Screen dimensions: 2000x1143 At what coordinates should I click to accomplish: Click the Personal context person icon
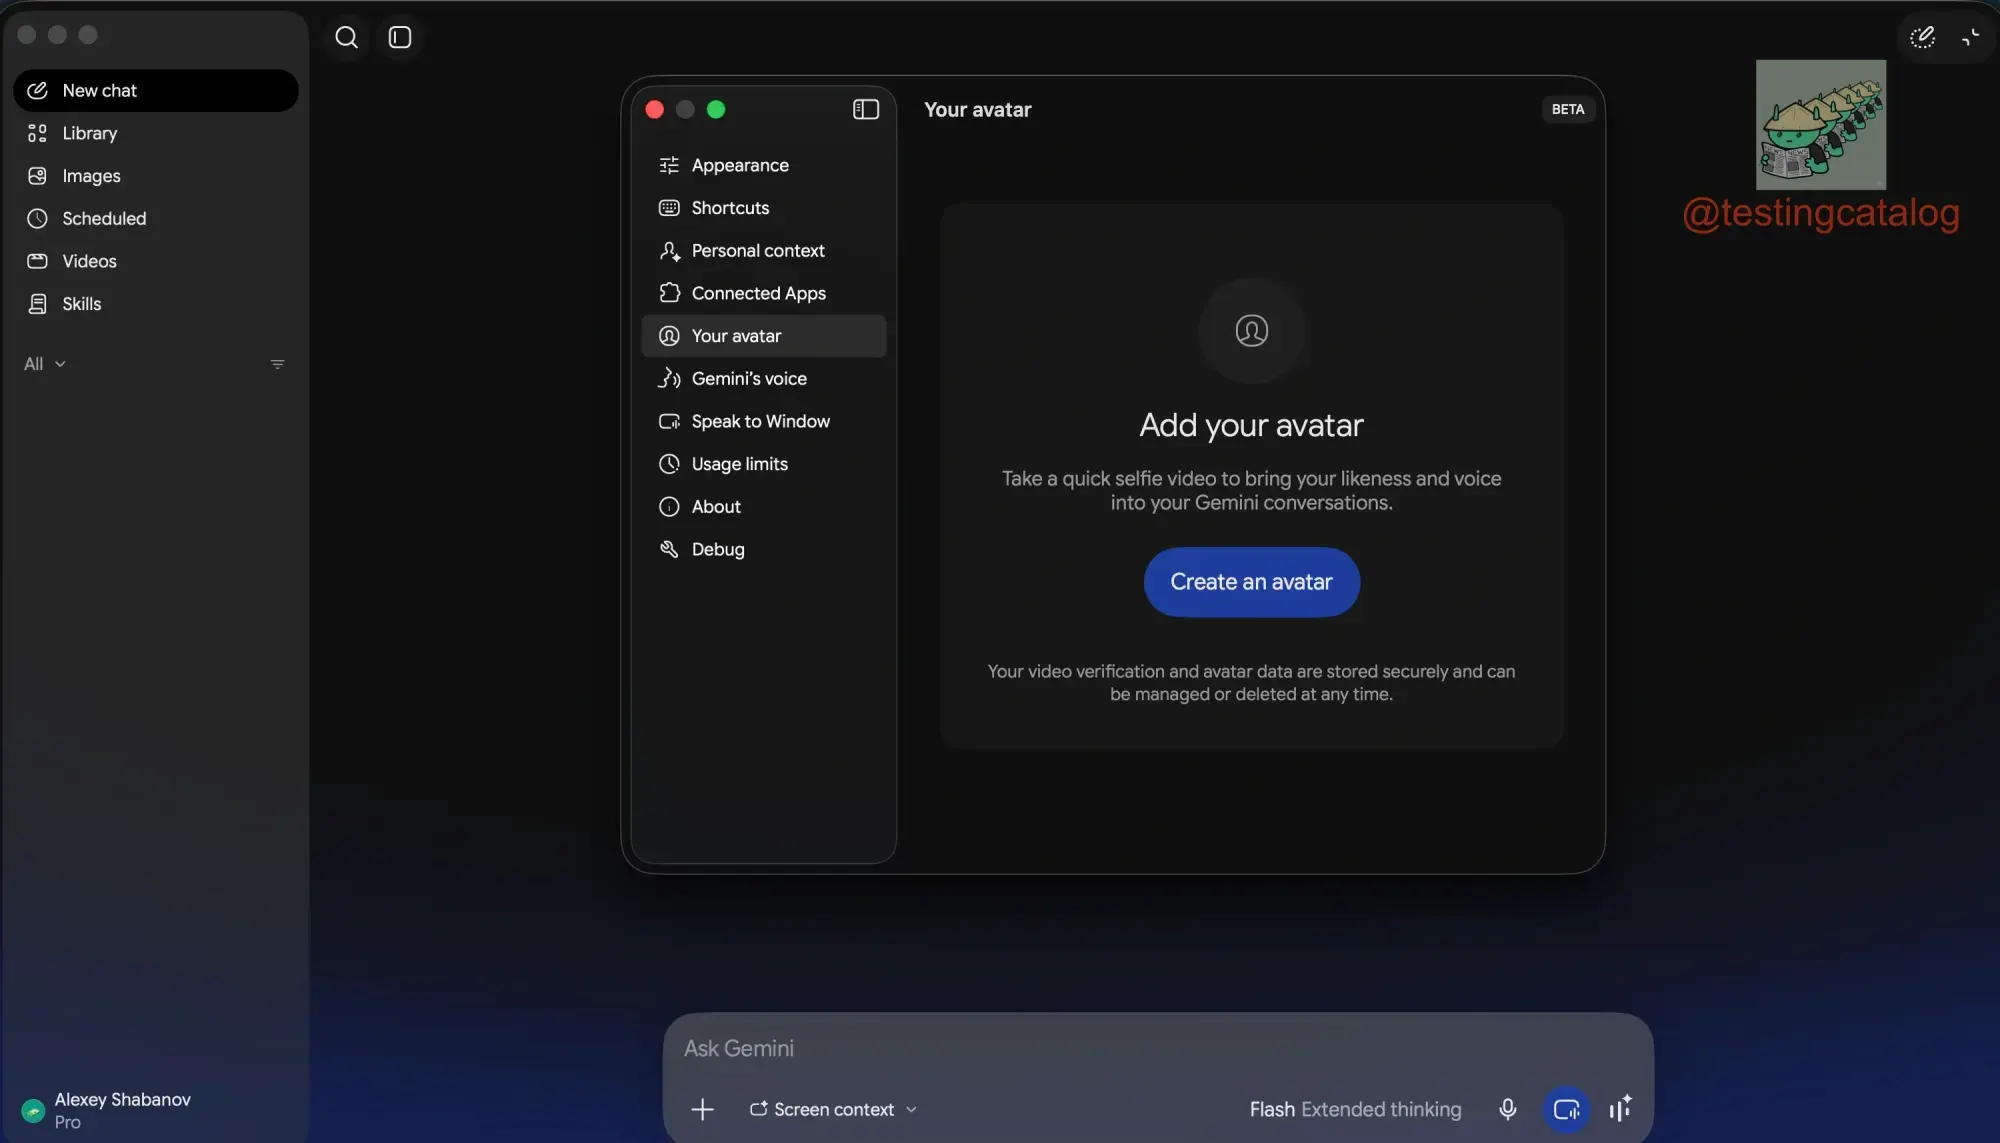click(669, 250)
